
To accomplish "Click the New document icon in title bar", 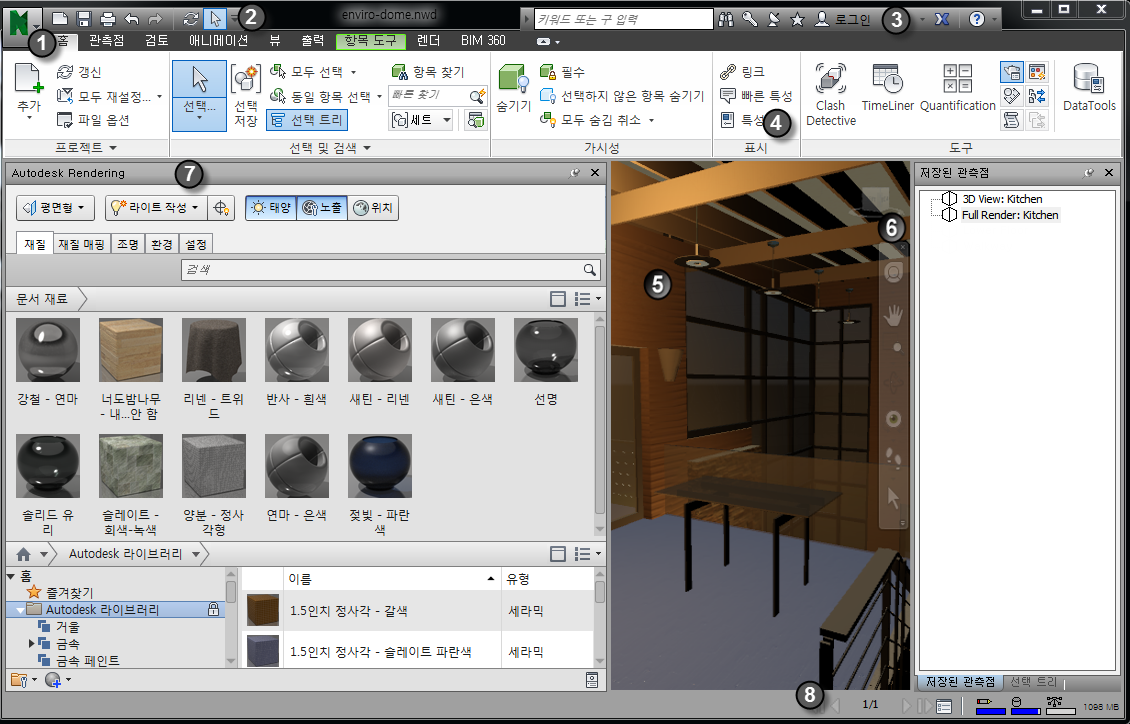I will click(x=61, y=19).
